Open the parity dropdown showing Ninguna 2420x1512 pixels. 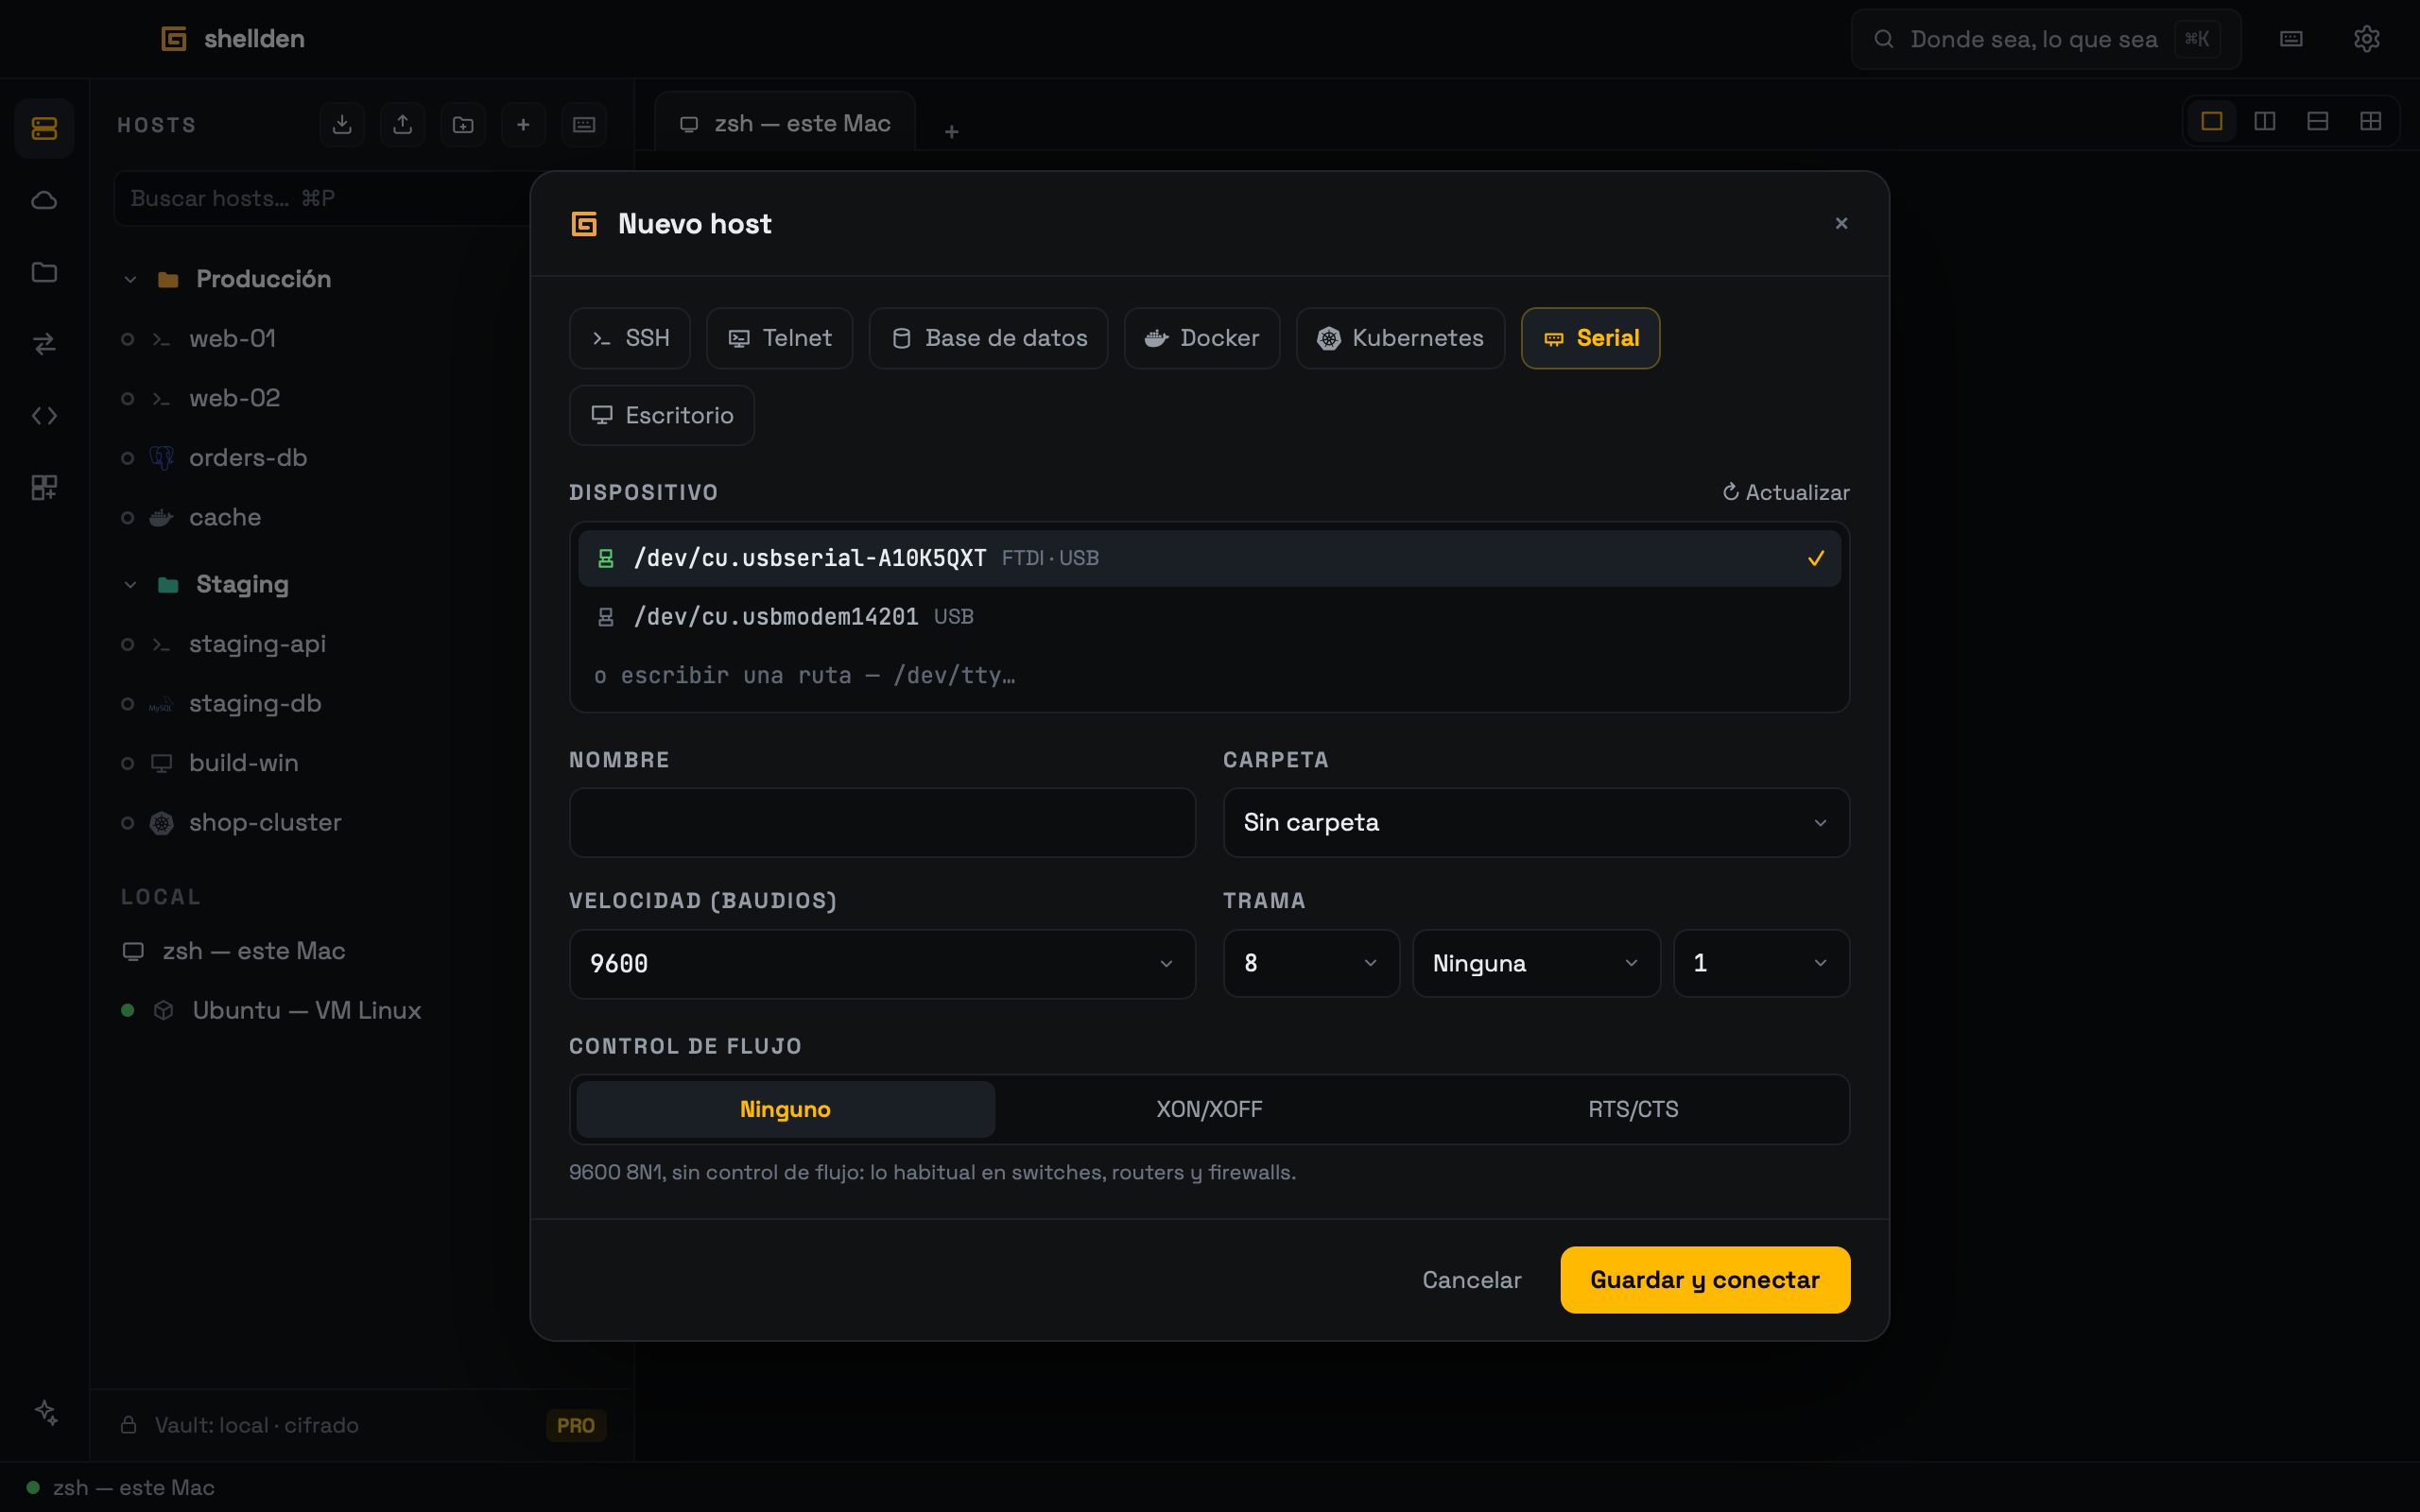[1536, 963]
